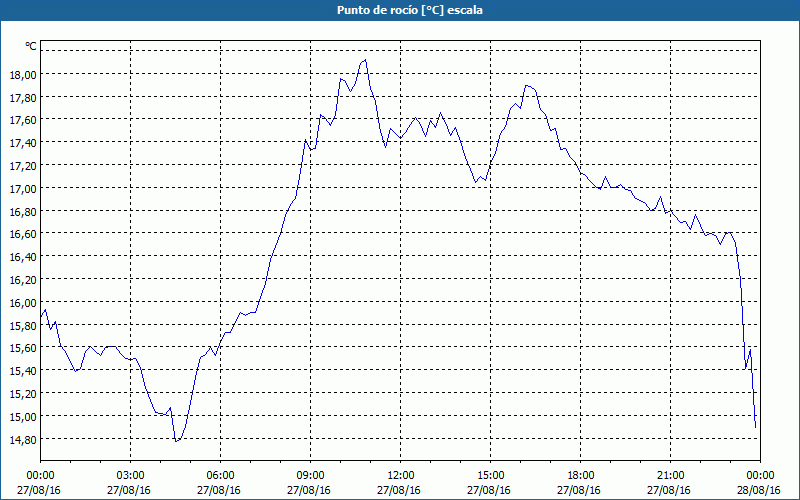
Task: Select the 15,60 y-axis value
Action: pyautogui.click(x=23, y=348)
